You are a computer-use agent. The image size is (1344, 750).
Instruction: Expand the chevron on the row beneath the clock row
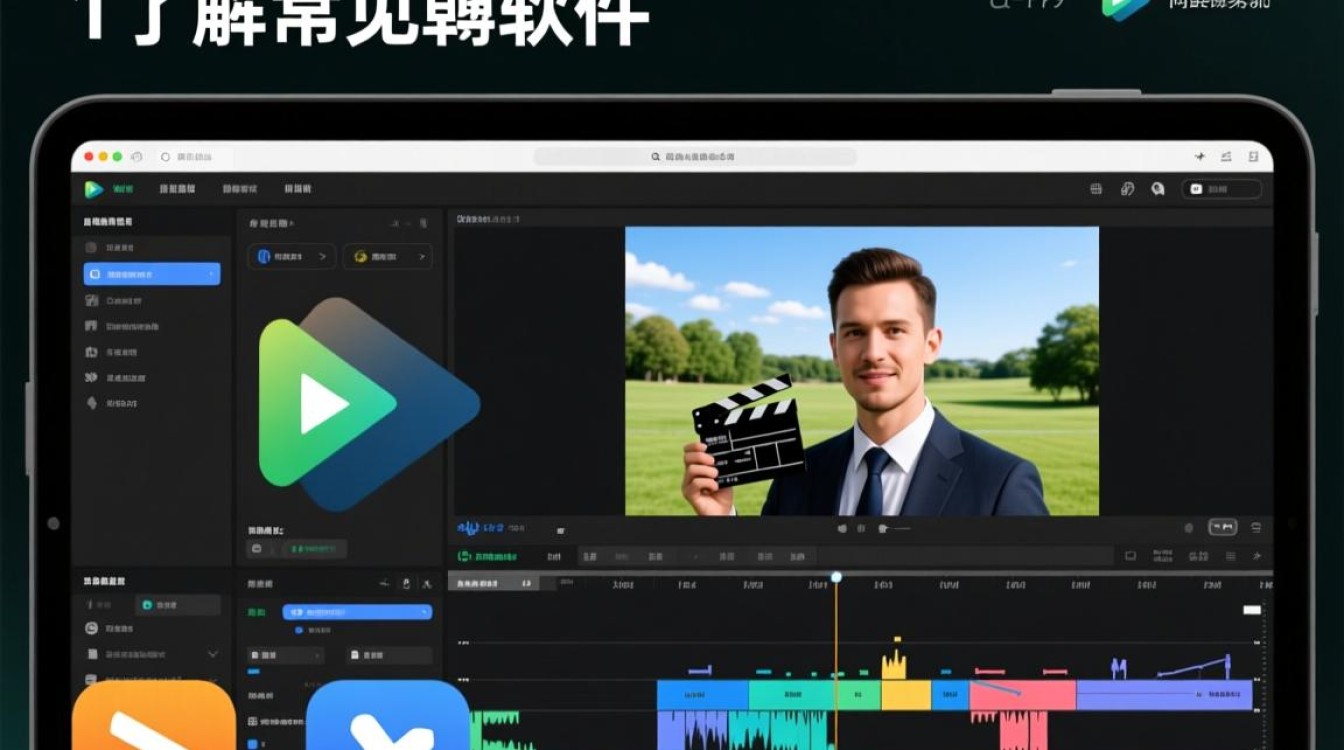tap(212, 654)
